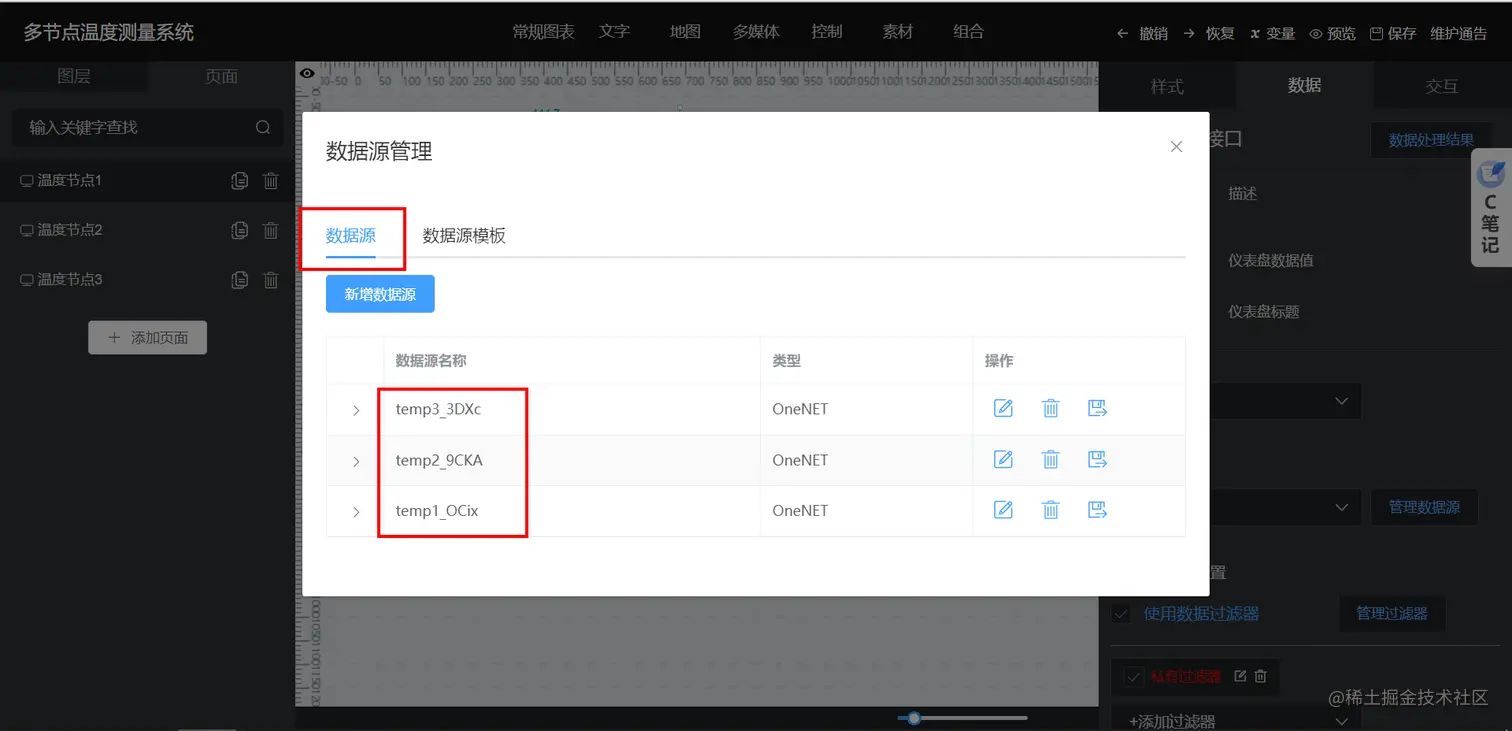This screenshot has height=731, width=1512.
Task: Click 管理过滤器 button
Action: click(x=1392, y=613)
